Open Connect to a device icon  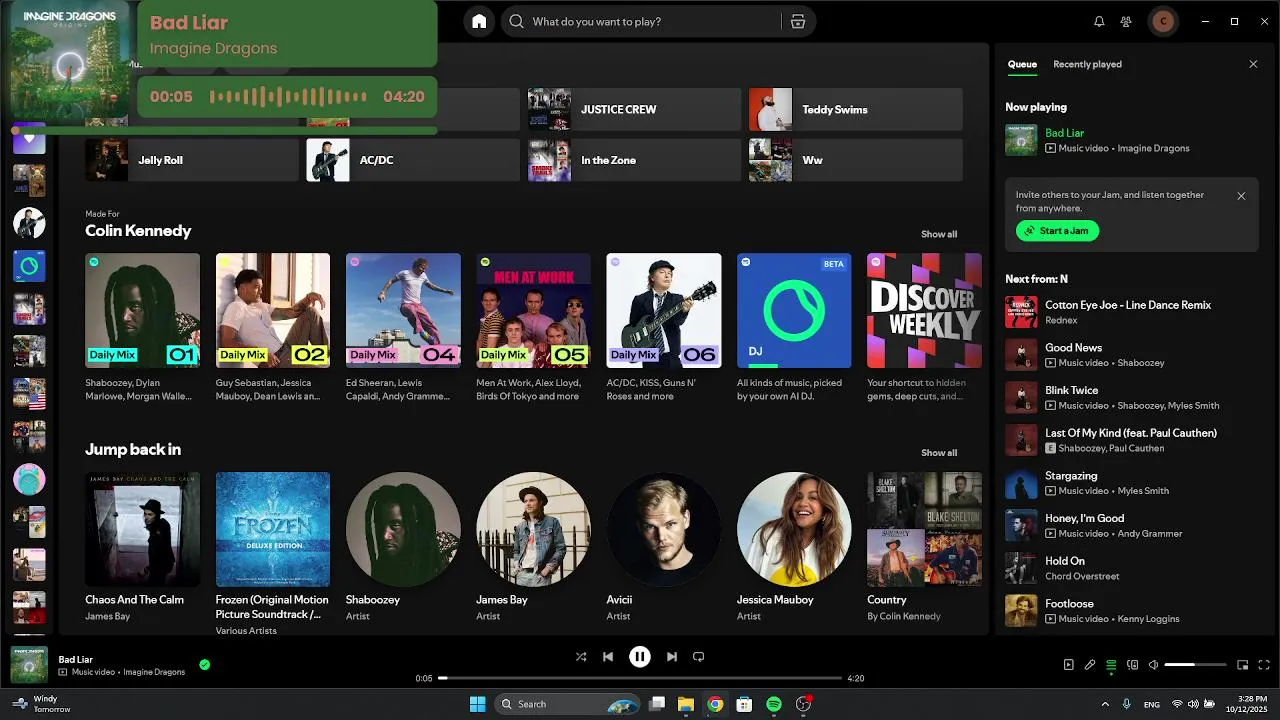click(1132, 665)
